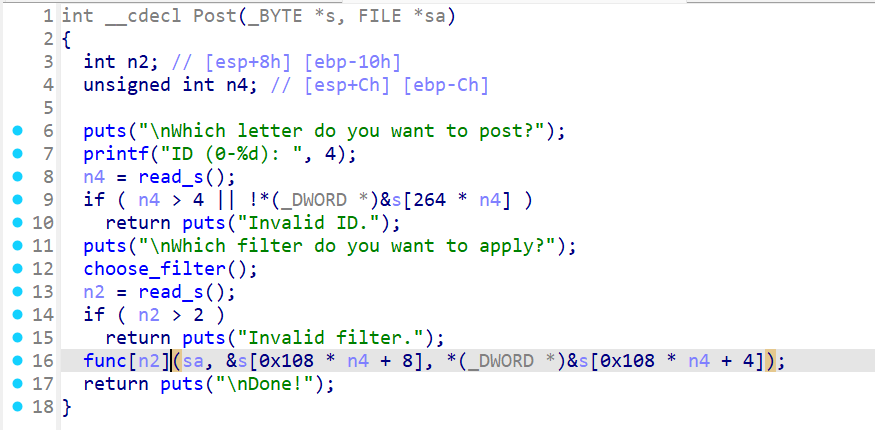Toggle breakpoint dot on line 12
This screenshot has width=875, height=430.
[x=17, y=268]
